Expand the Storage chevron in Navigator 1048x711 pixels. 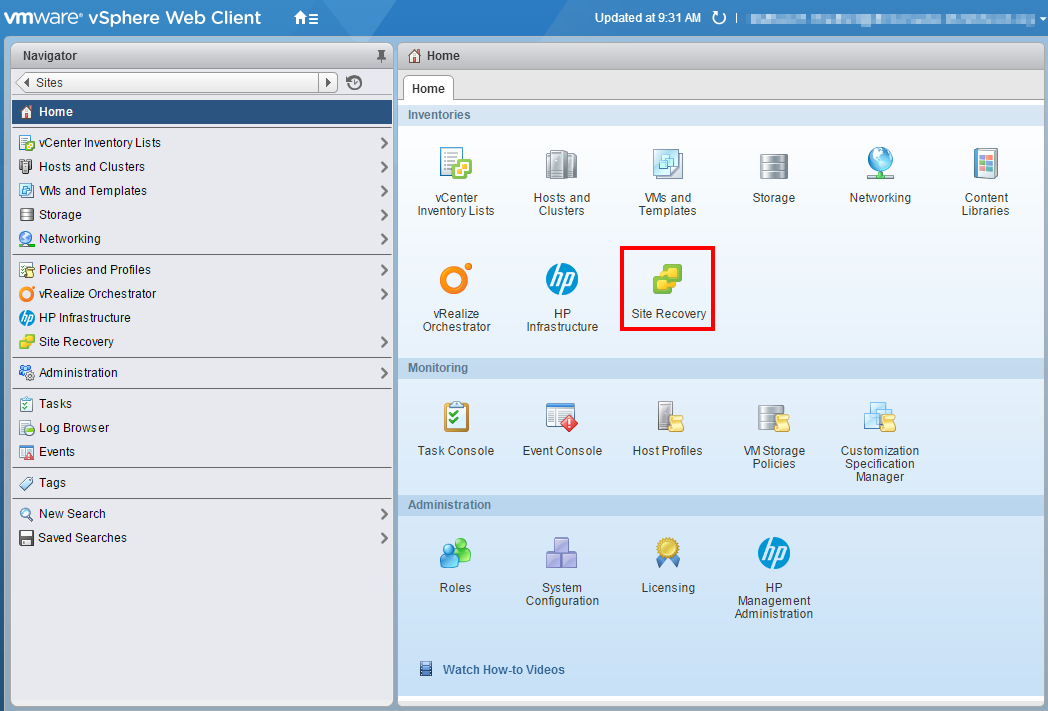coord(384,215)
